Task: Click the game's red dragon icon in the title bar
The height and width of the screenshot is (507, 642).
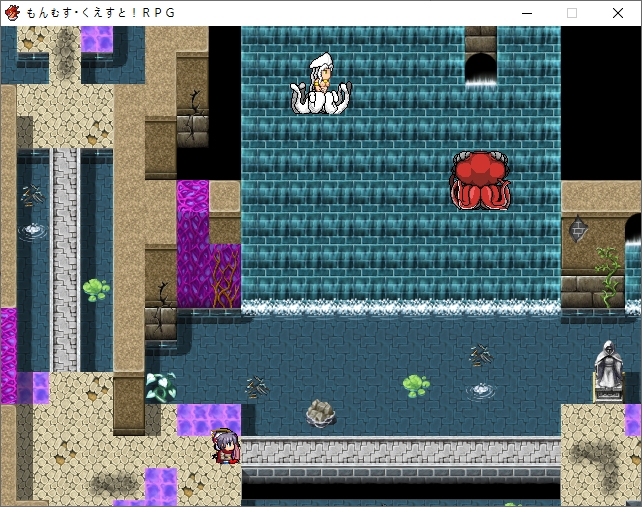Action: tap(12, 13)
